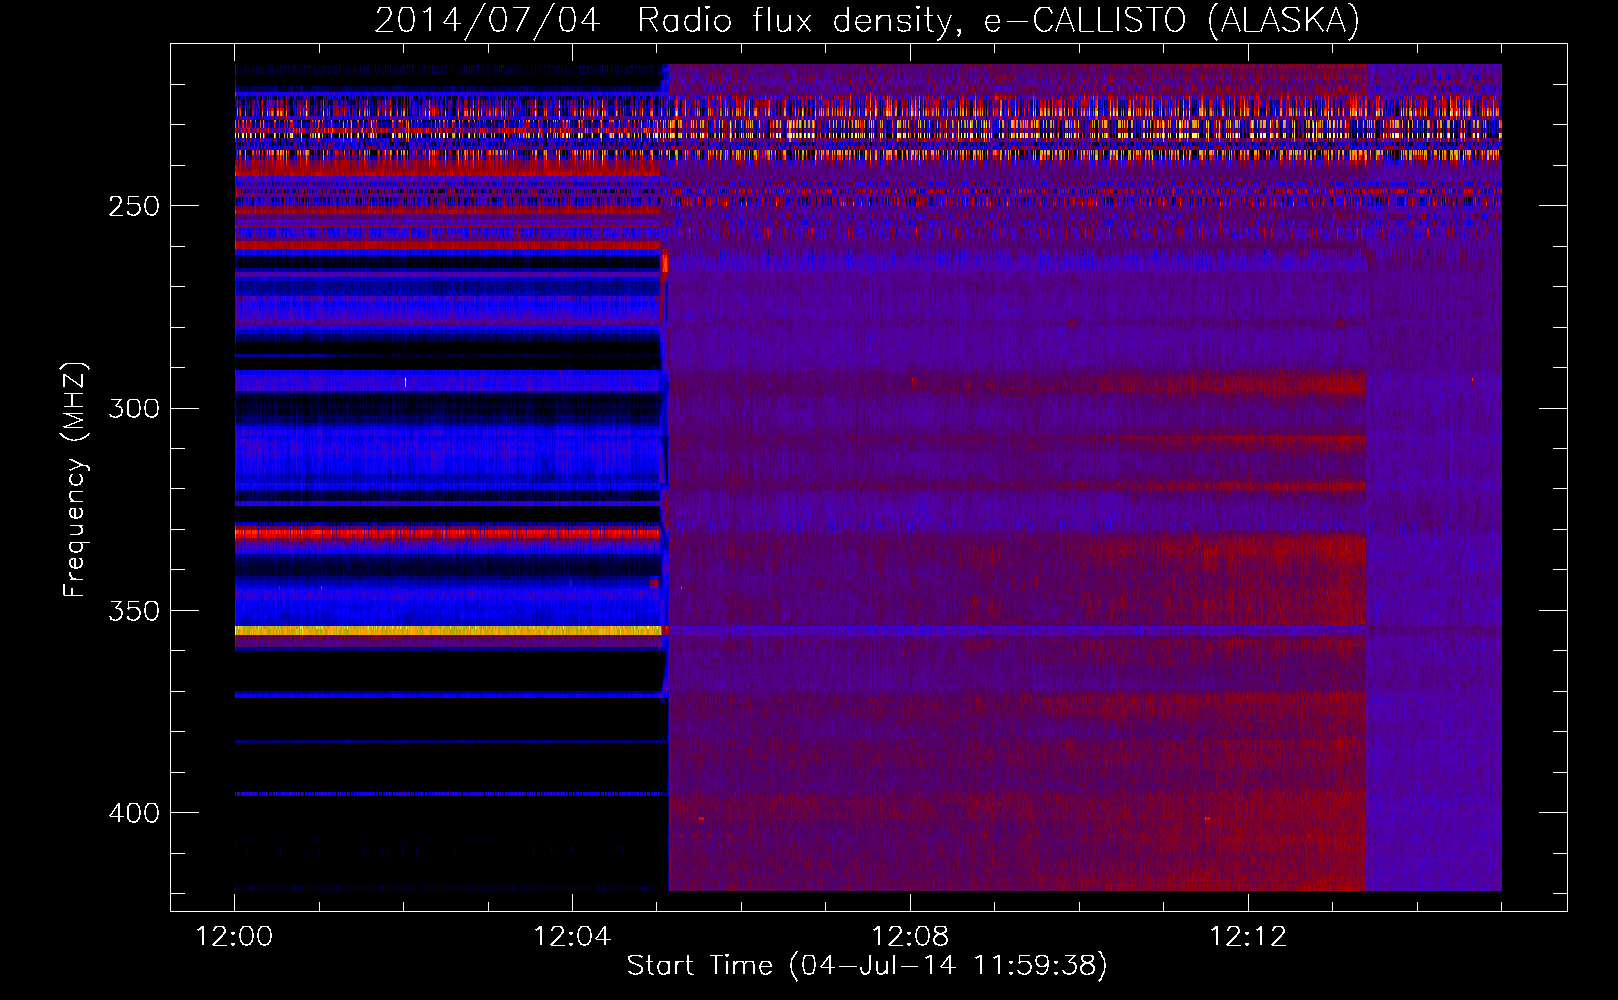The width and height of the screenshot is (1618, 1000).
Task: Click the 12:00 time tick label
Action: click(234, 937)
